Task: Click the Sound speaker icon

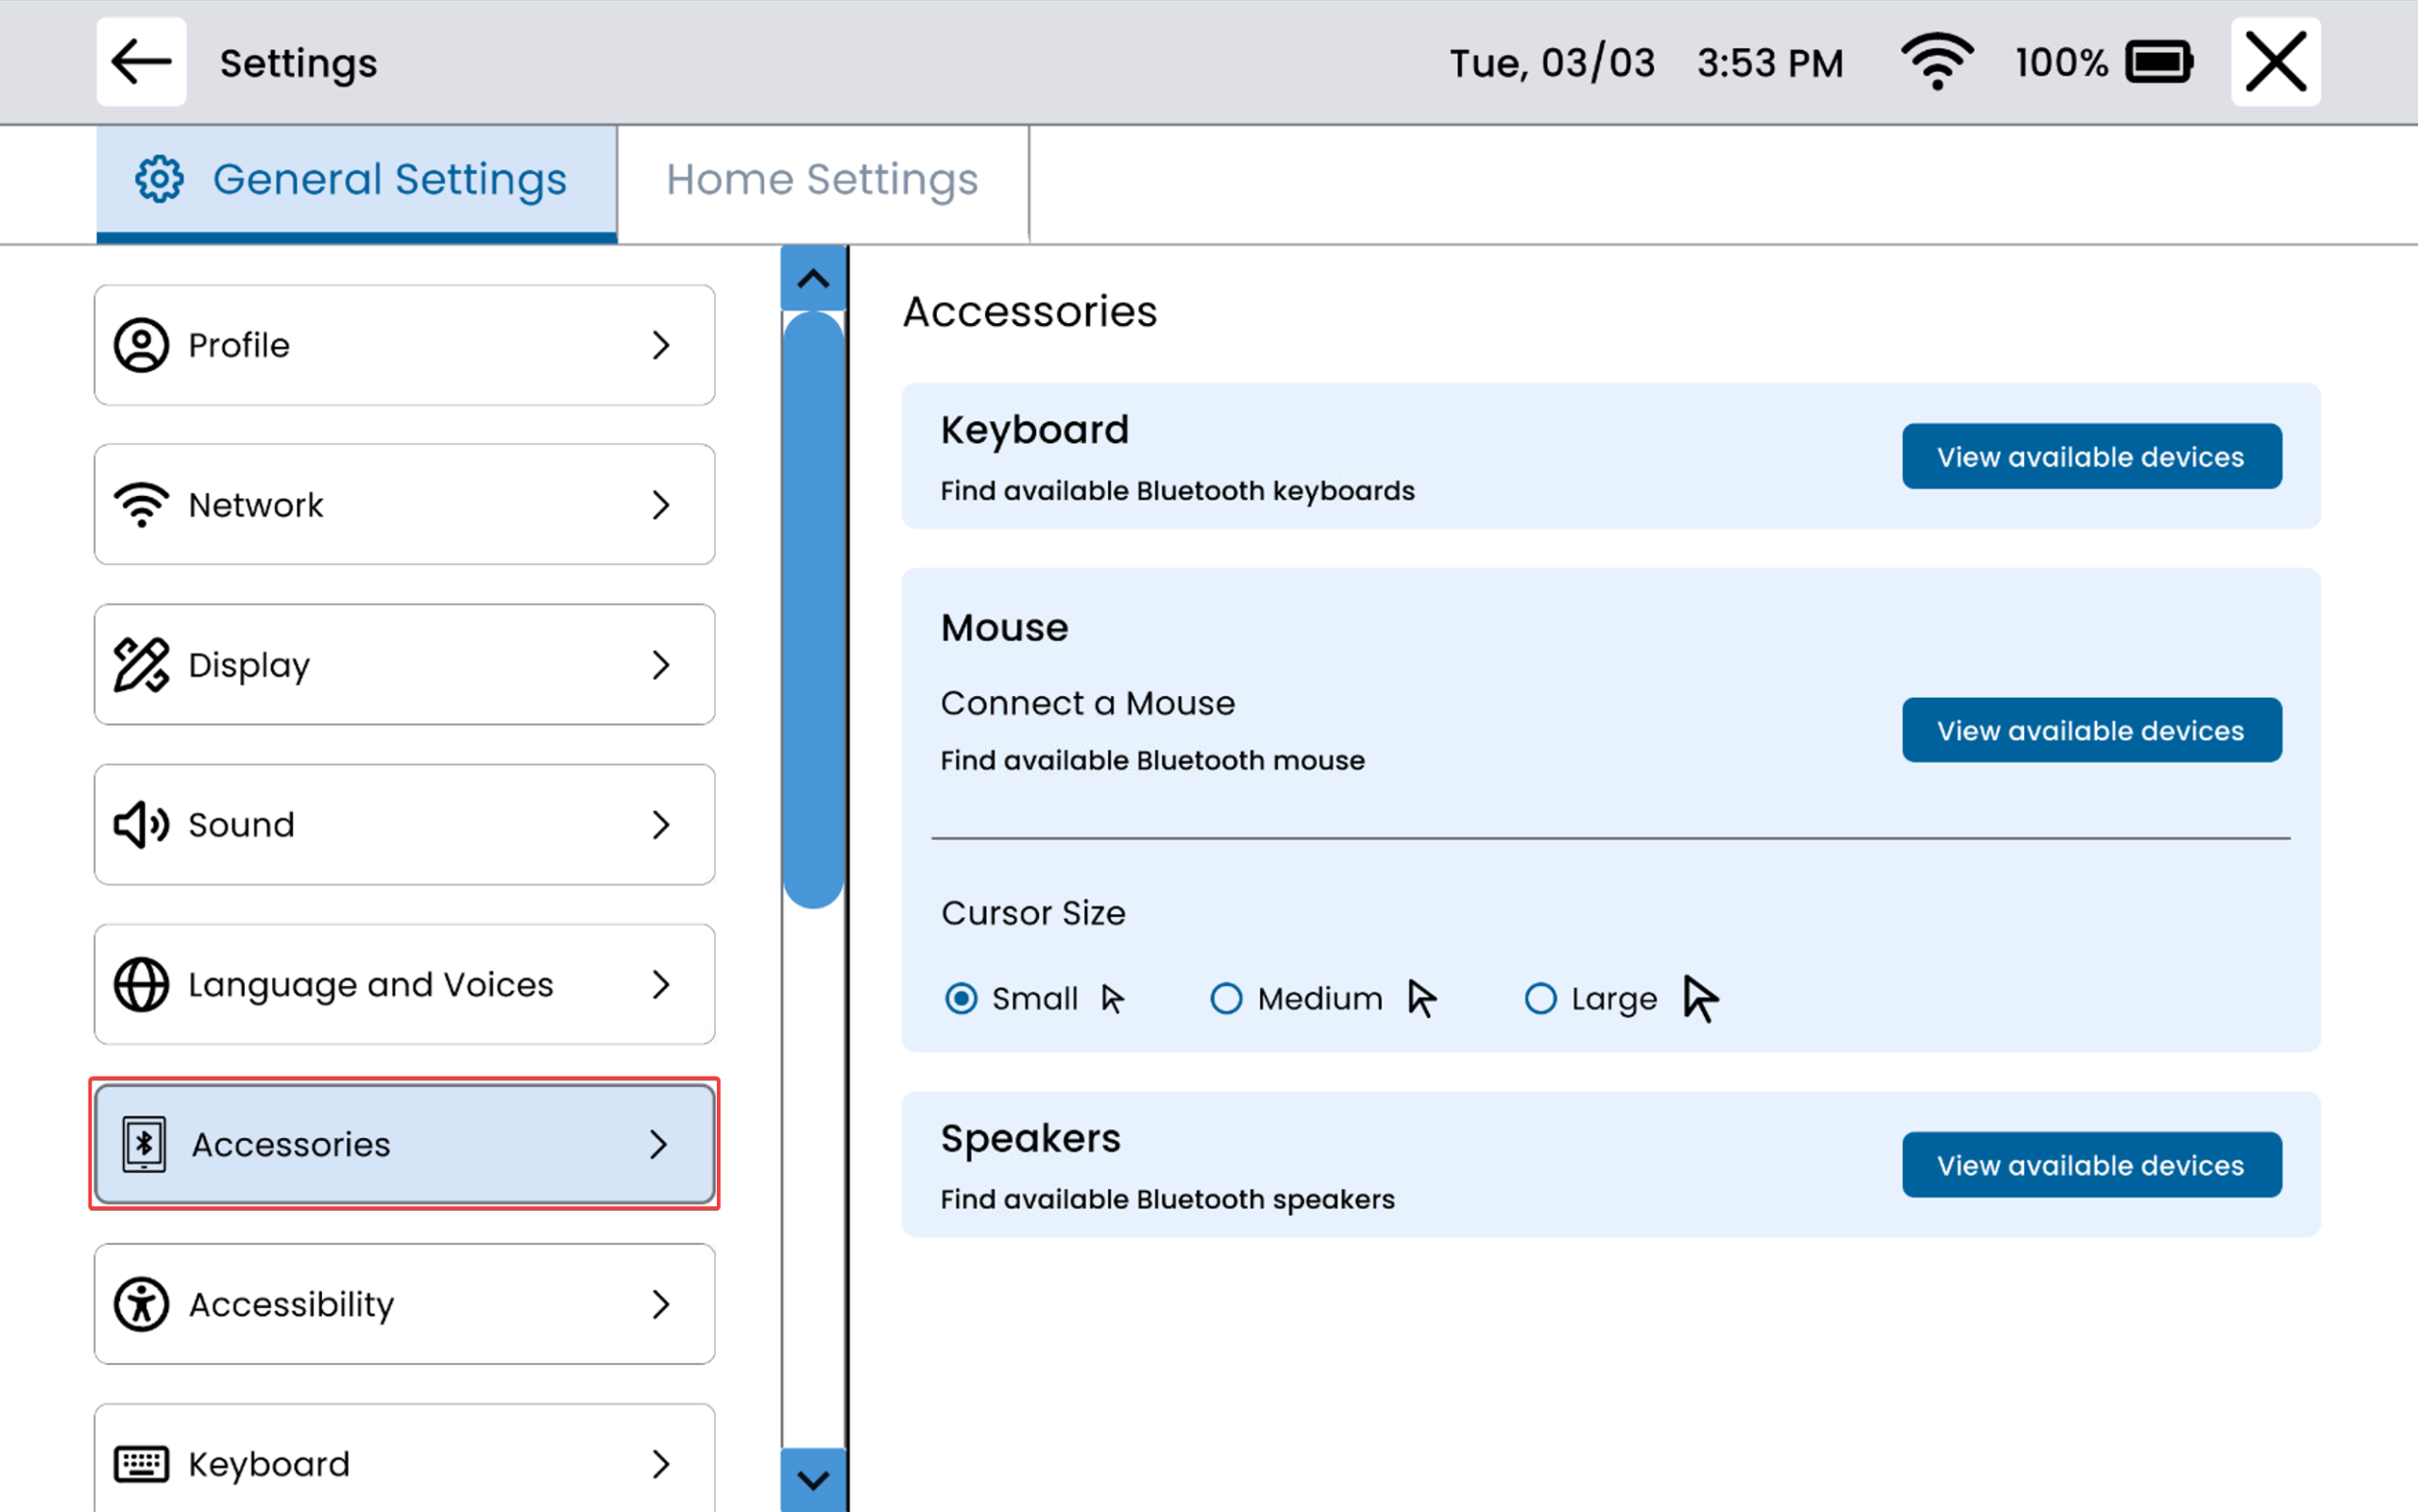Action: tap(141, 825)
